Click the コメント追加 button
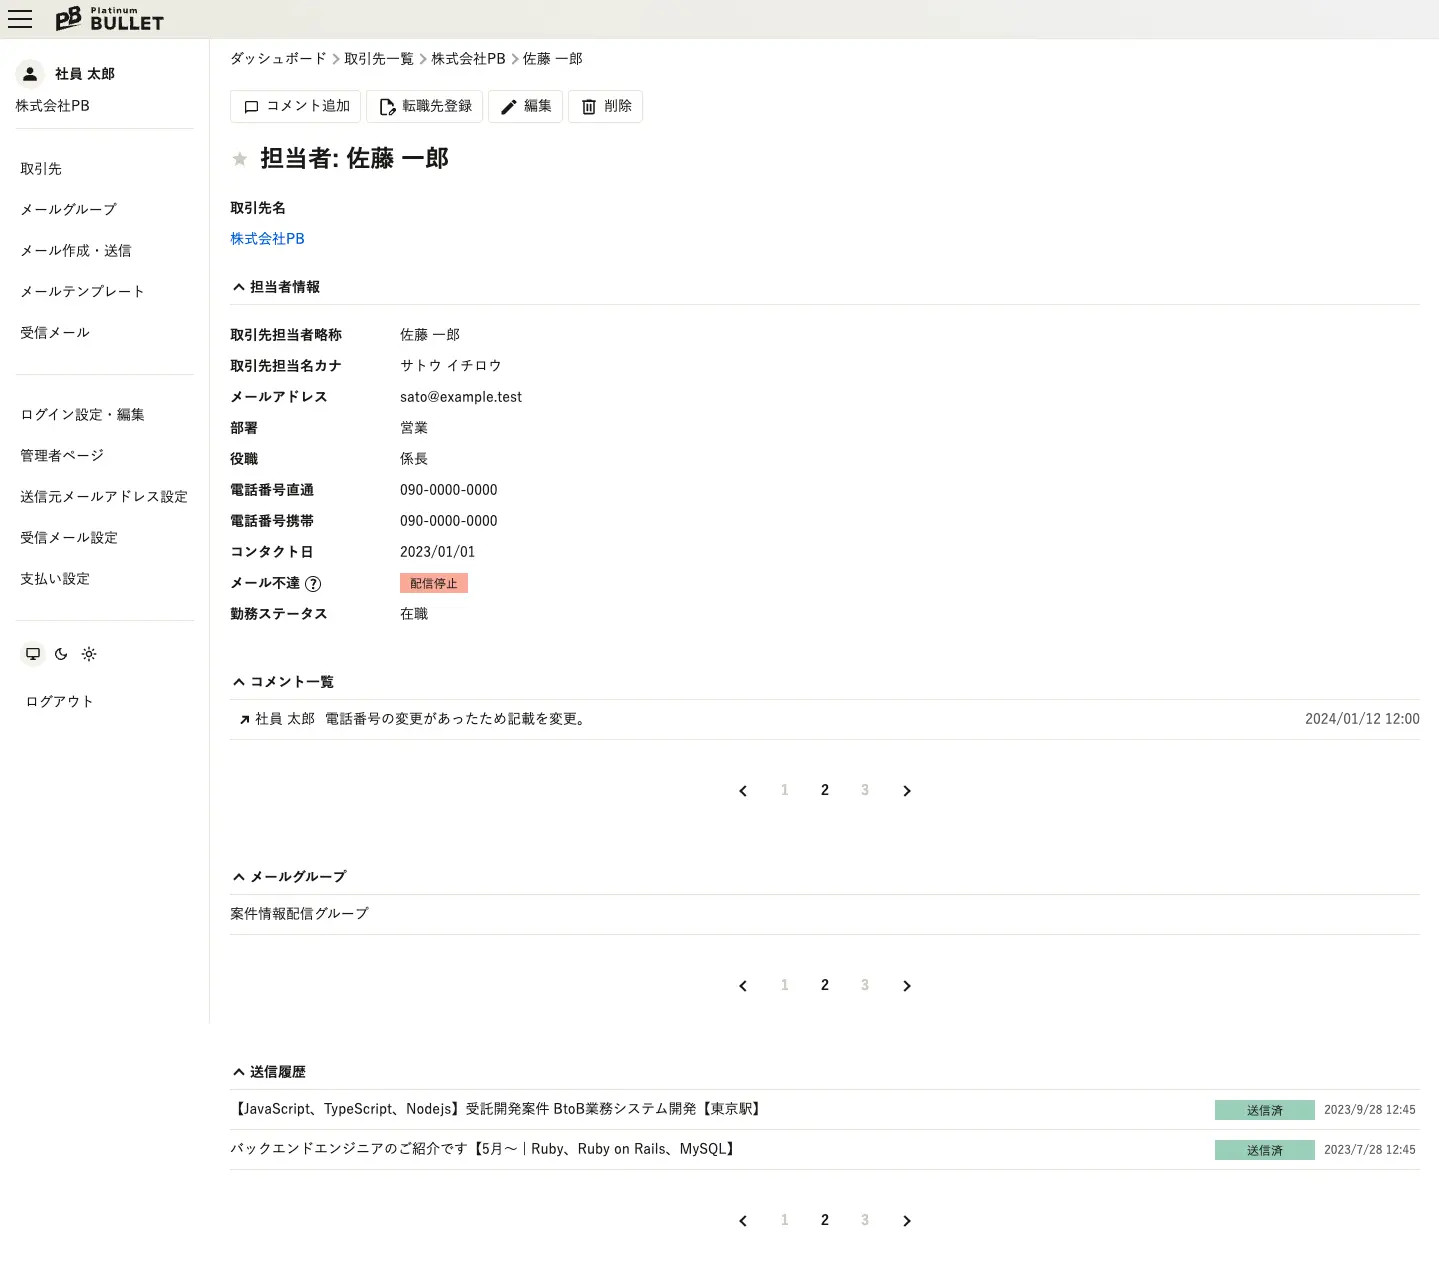The height and width of the screenshot is (1284, 1439). click(x=296, y=106)
